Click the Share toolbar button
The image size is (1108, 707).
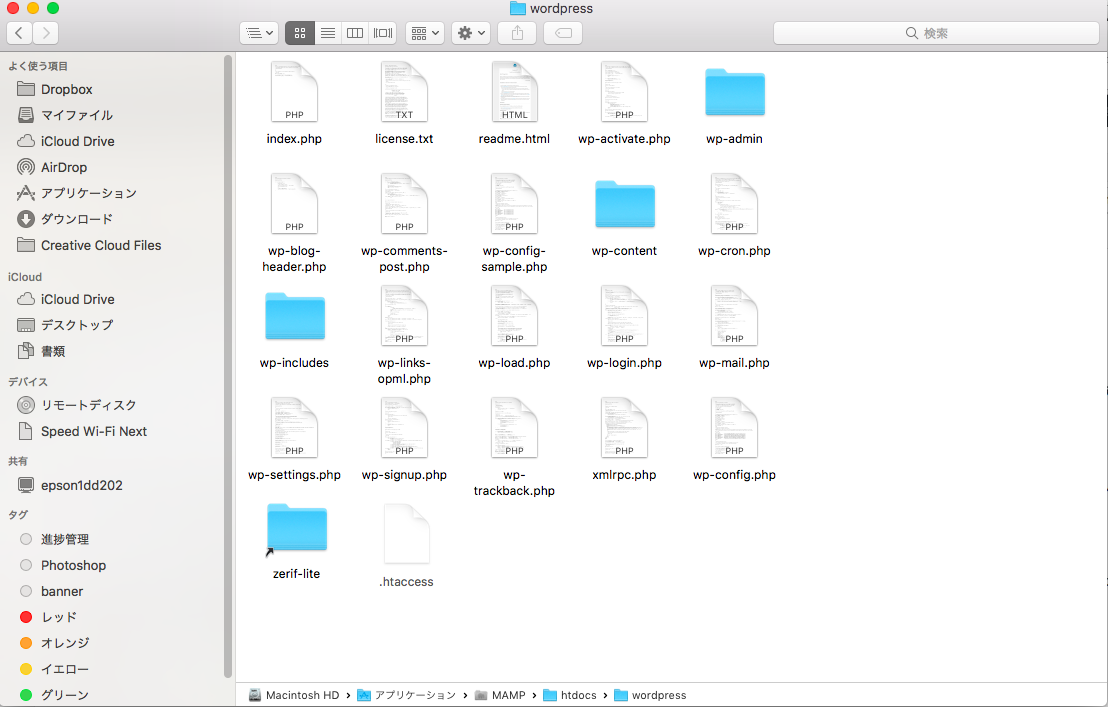[x=517, y=32]
